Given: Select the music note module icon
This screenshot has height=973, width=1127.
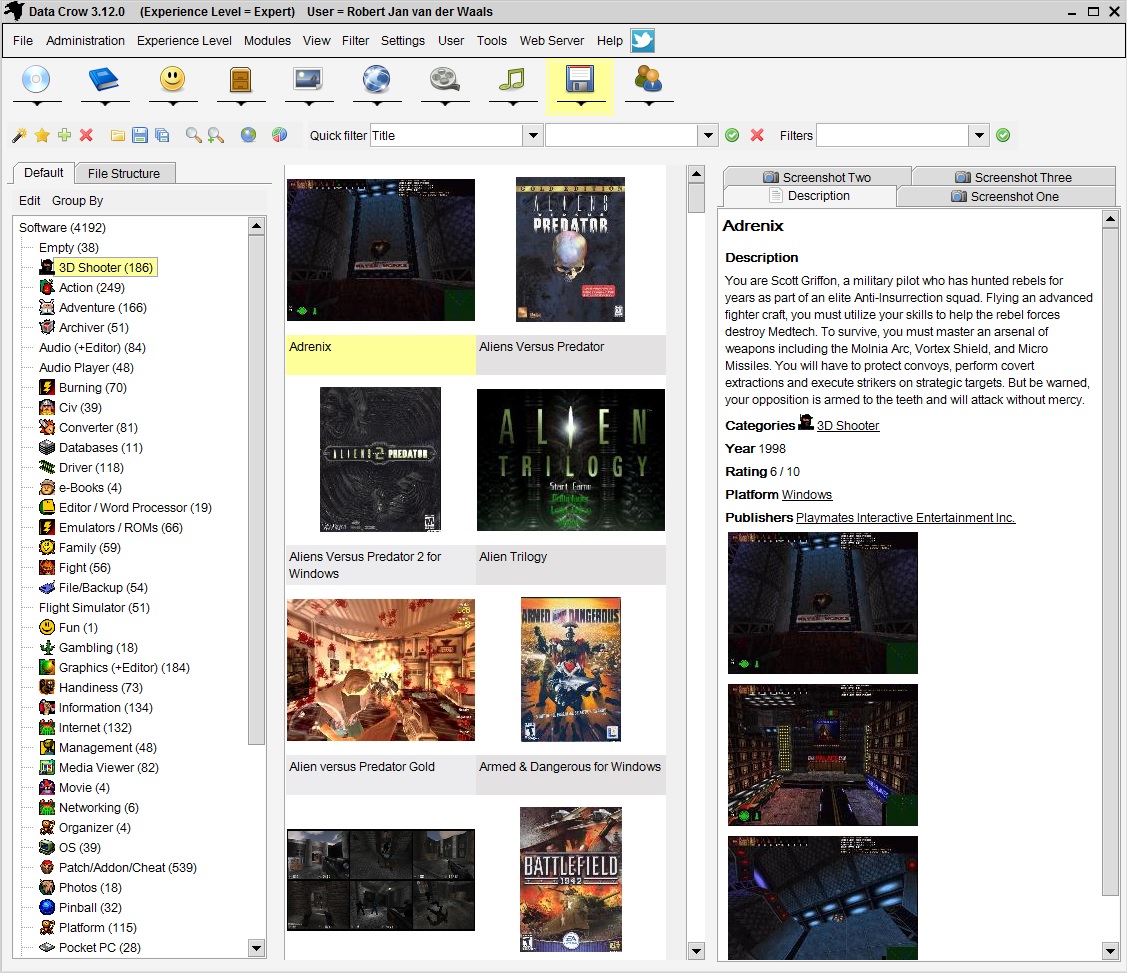Looking at the screenshot, I should pos(512,80).
